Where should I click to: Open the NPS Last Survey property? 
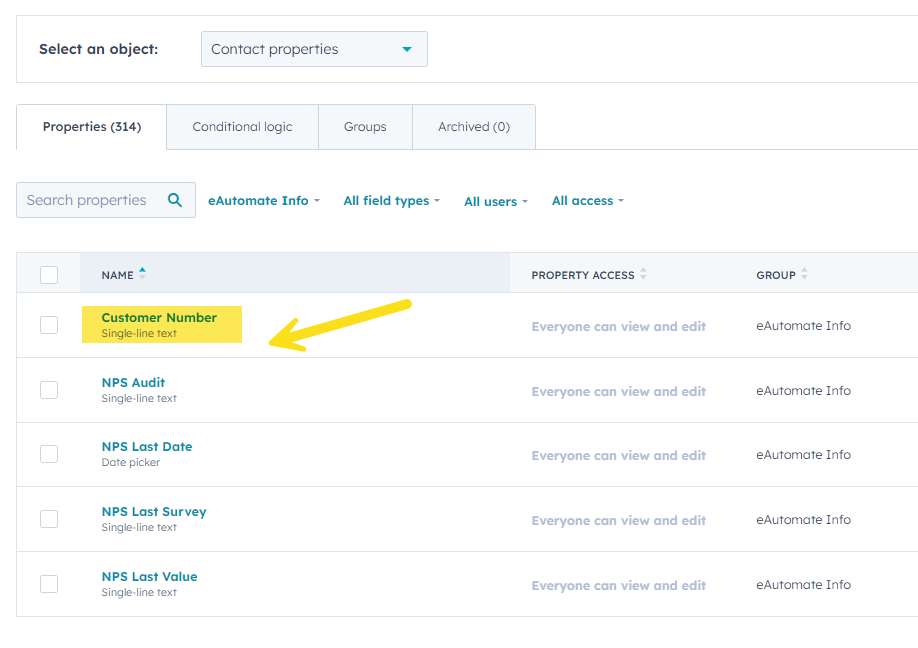coord(154,512)
